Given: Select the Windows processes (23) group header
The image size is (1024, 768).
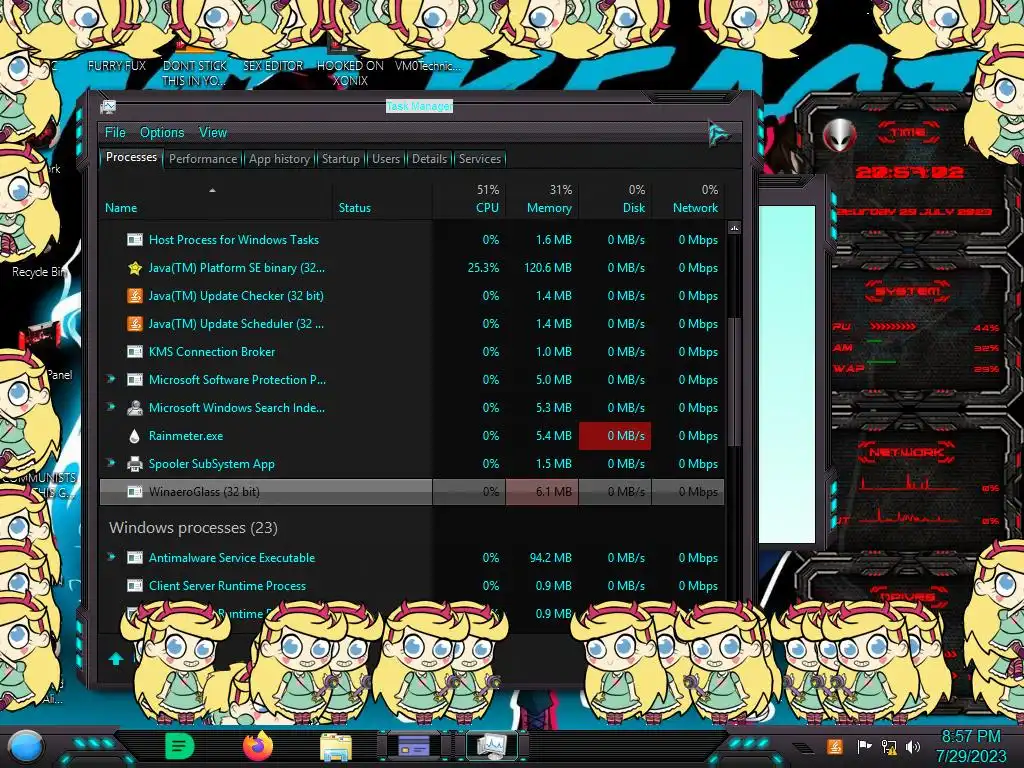Looking at the screenshot, I should (x=193, y=528).
